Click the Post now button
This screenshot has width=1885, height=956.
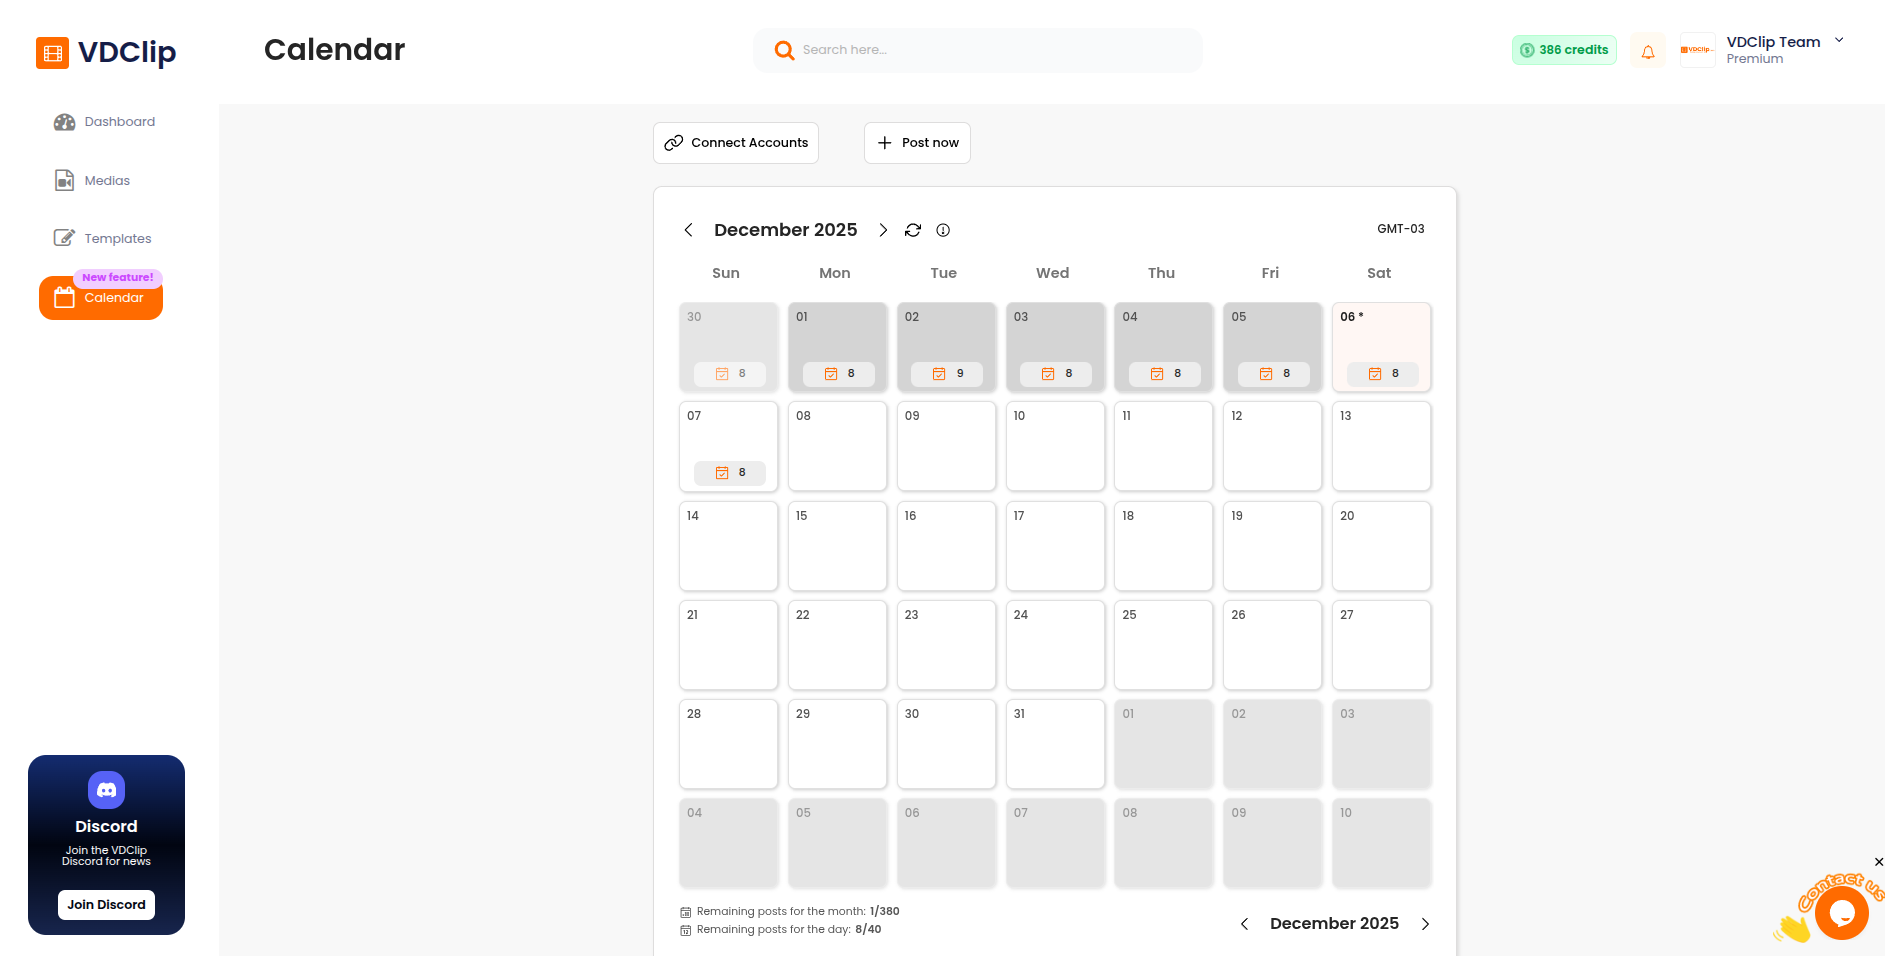pos(916,142)
